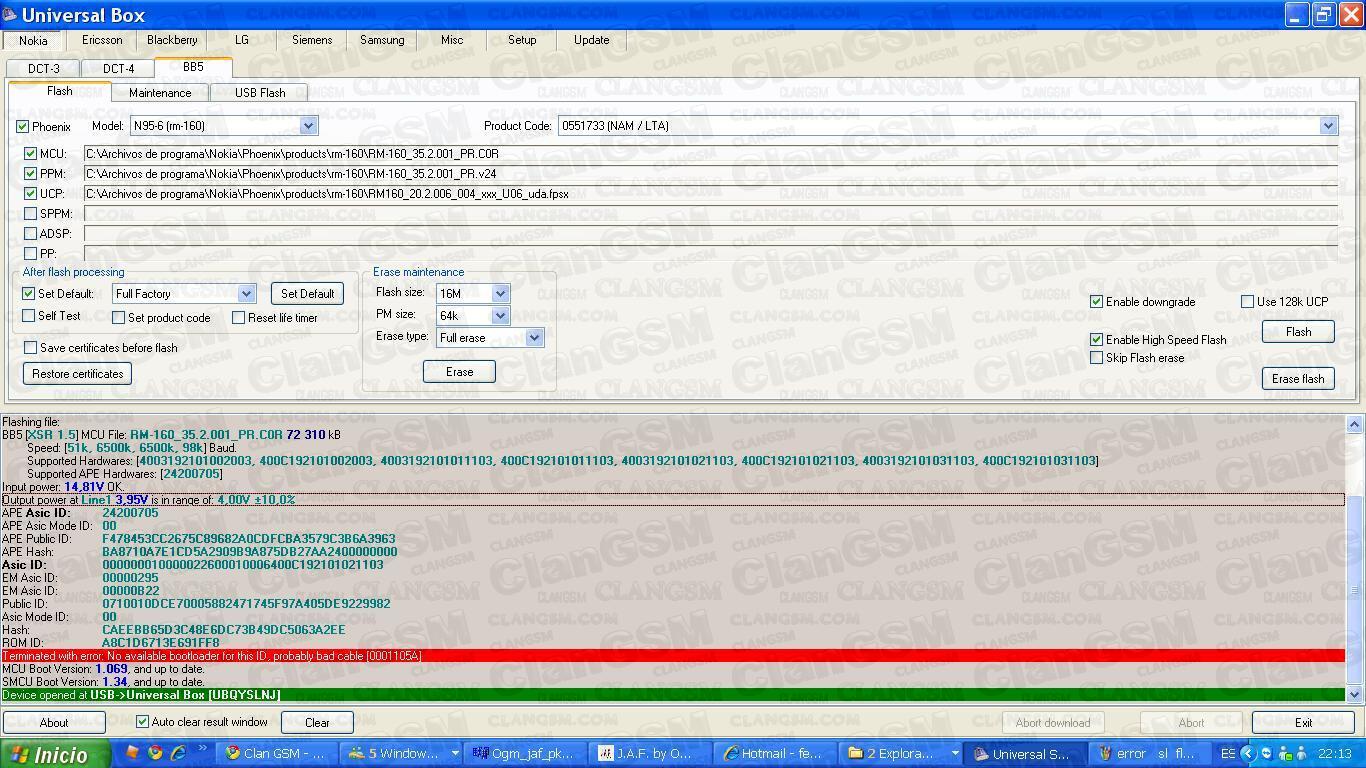Image resolution: width=1366 pixels, height=768 pixels.
Task: Uncheck the UCP file checkbox
Action: 31,194
